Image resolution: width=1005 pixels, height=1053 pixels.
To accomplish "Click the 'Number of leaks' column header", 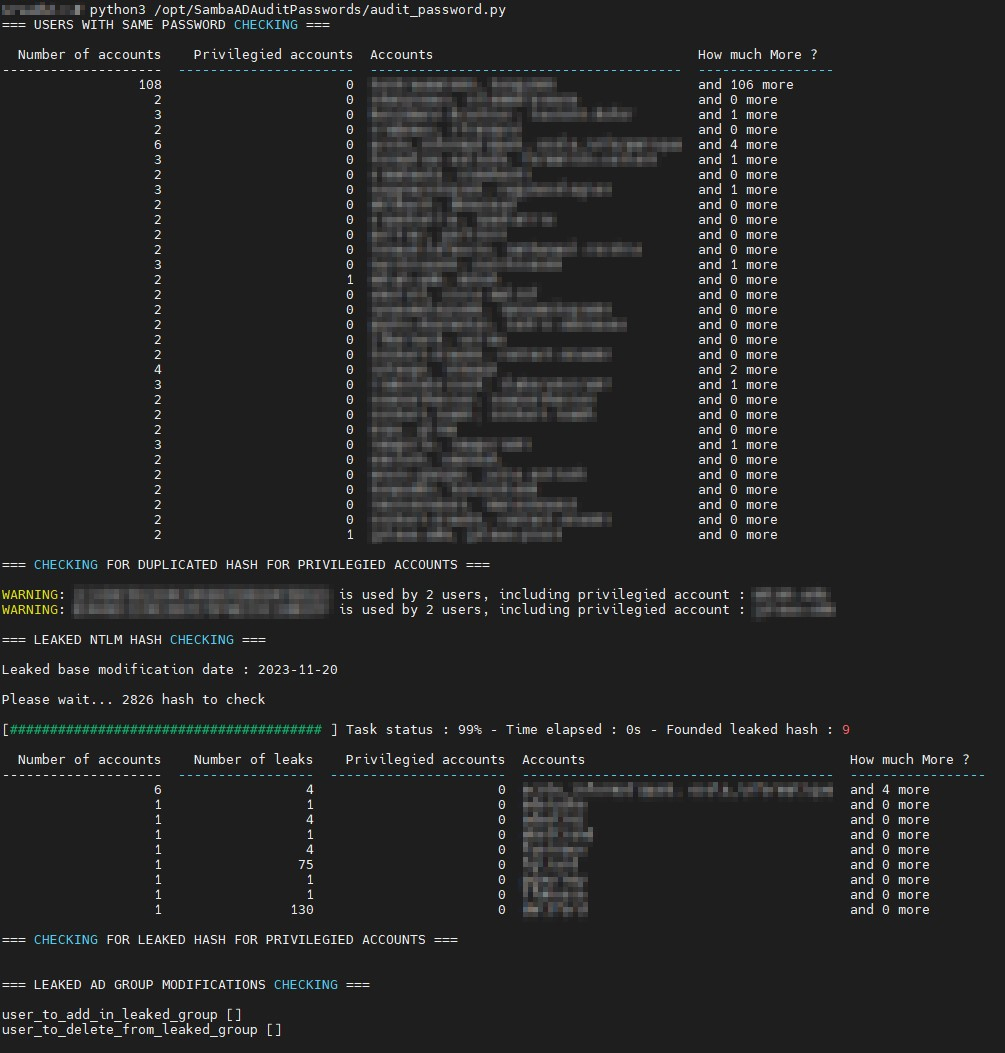I will pyautogui.click(x=253, y=760).
